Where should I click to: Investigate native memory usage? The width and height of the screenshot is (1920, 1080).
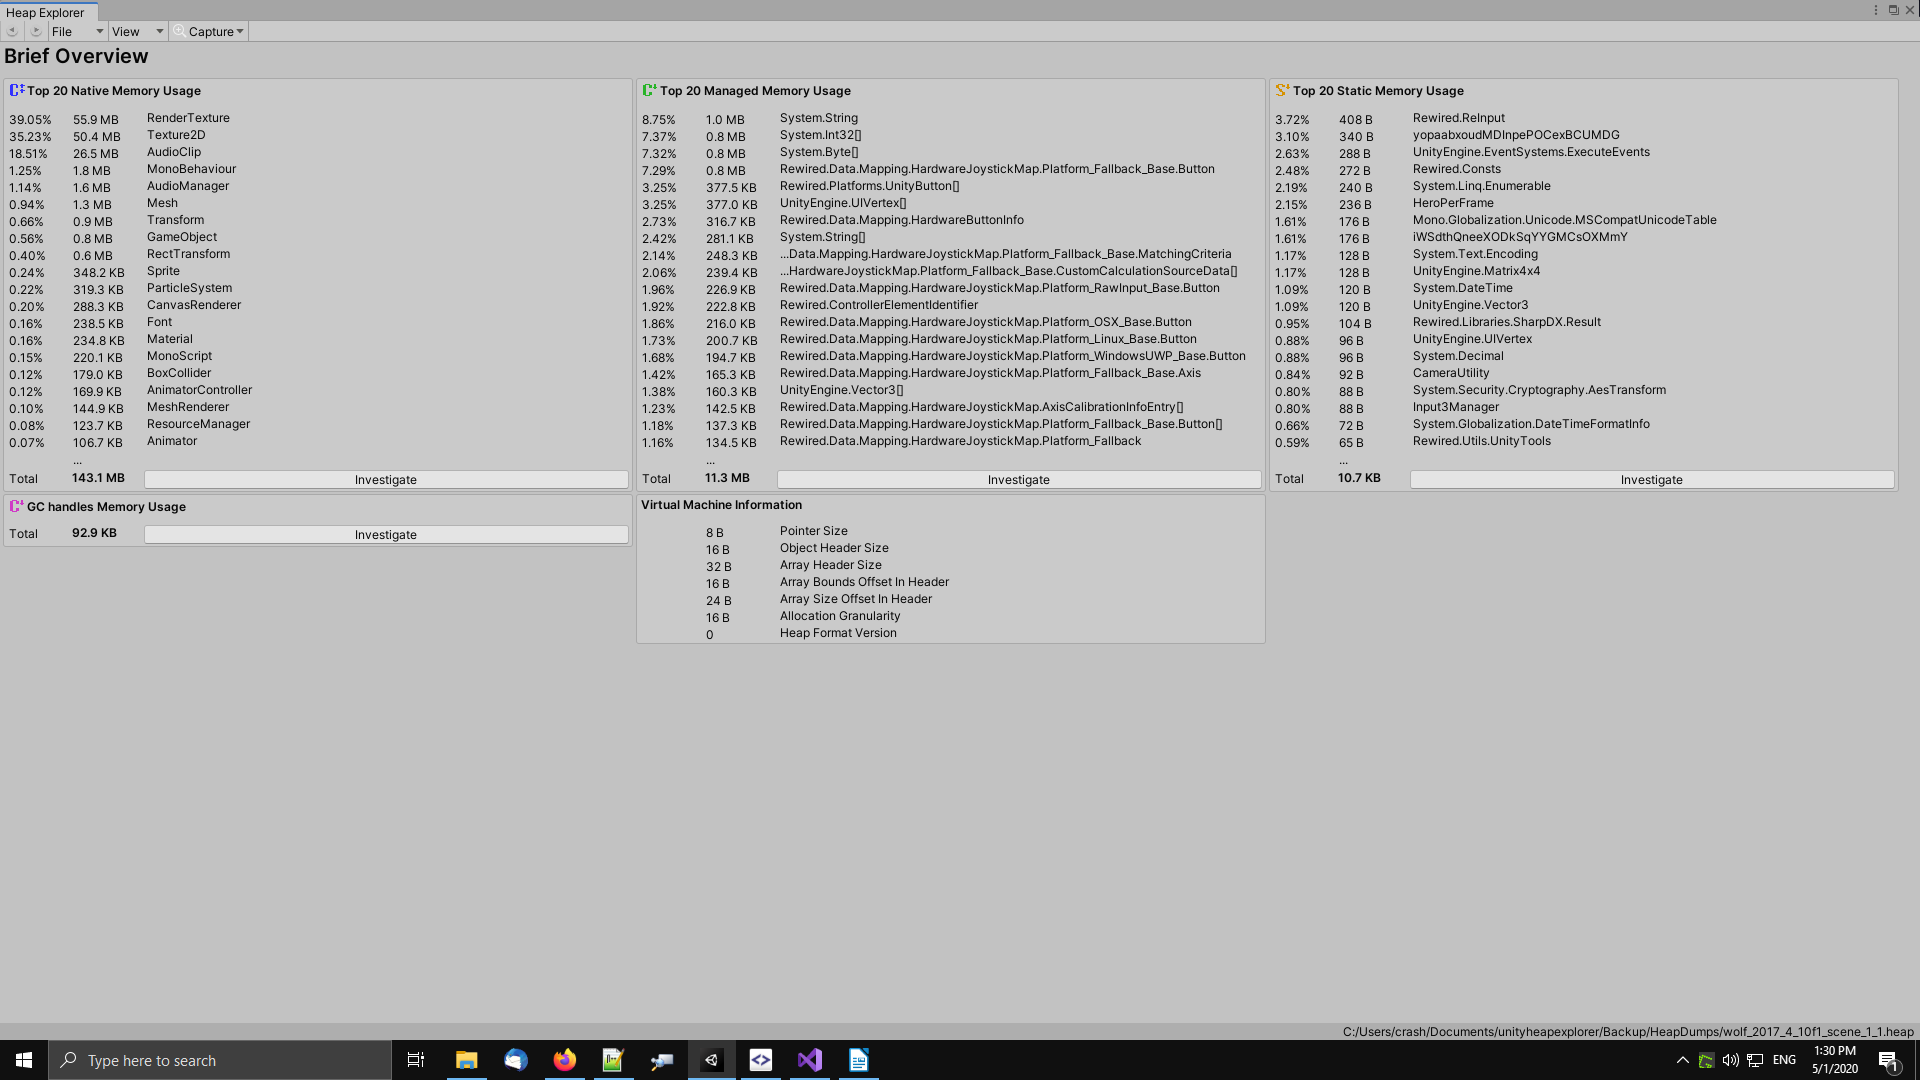pos(386,480)
